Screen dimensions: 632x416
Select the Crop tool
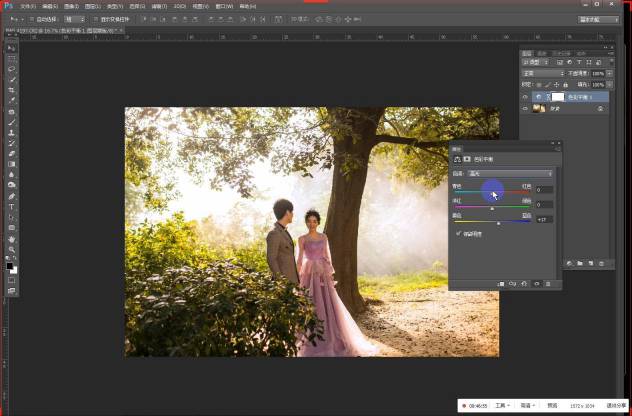click(11, 90)
